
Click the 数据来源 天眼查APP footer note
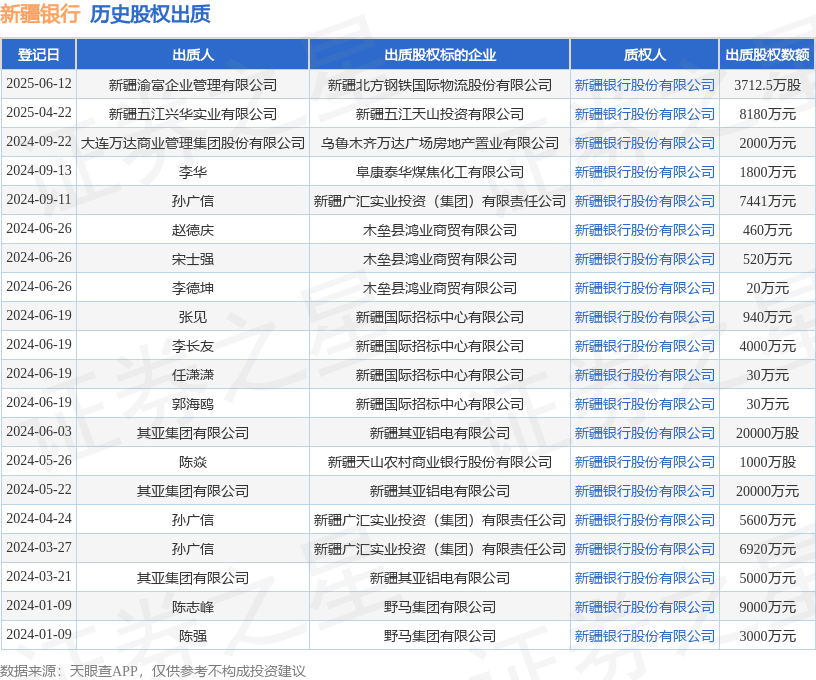(x=153, y=671)
